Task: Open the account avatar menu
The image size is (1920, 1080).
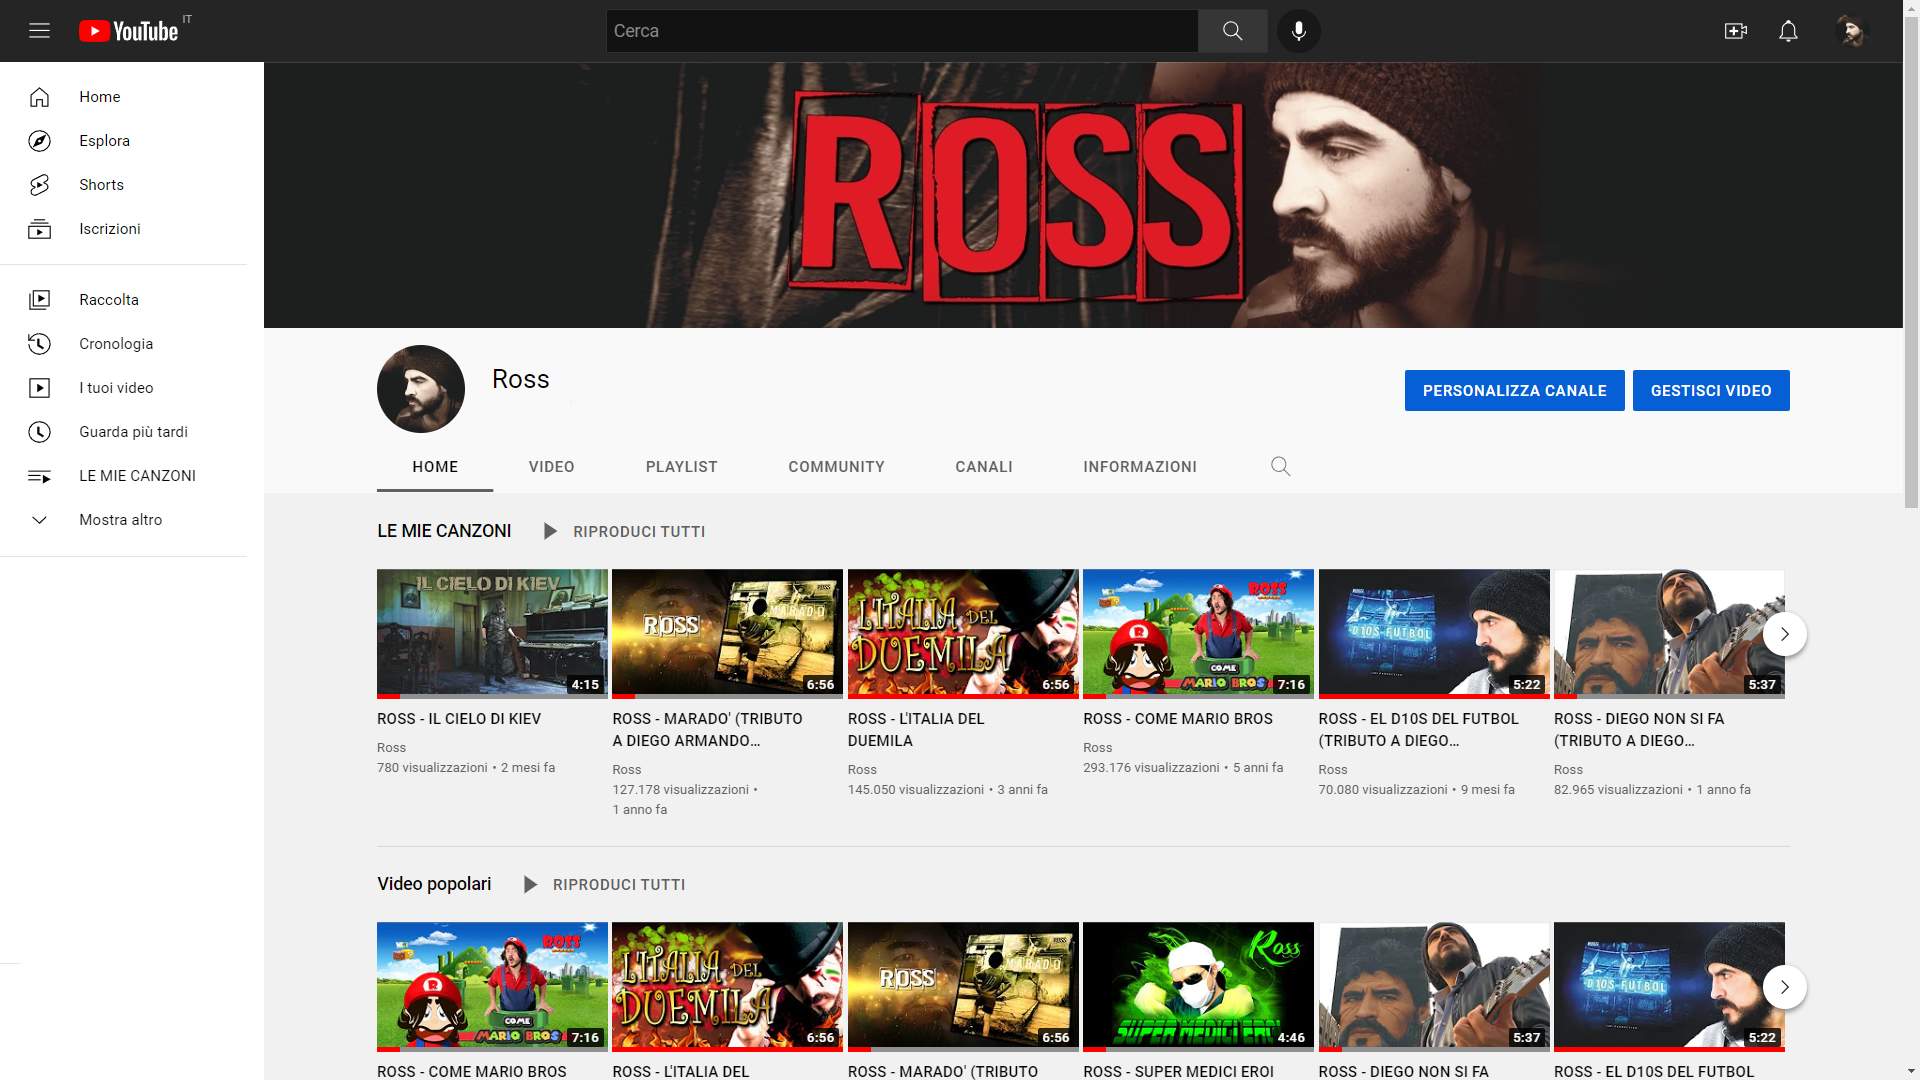Action: (x=1851, y=31)
